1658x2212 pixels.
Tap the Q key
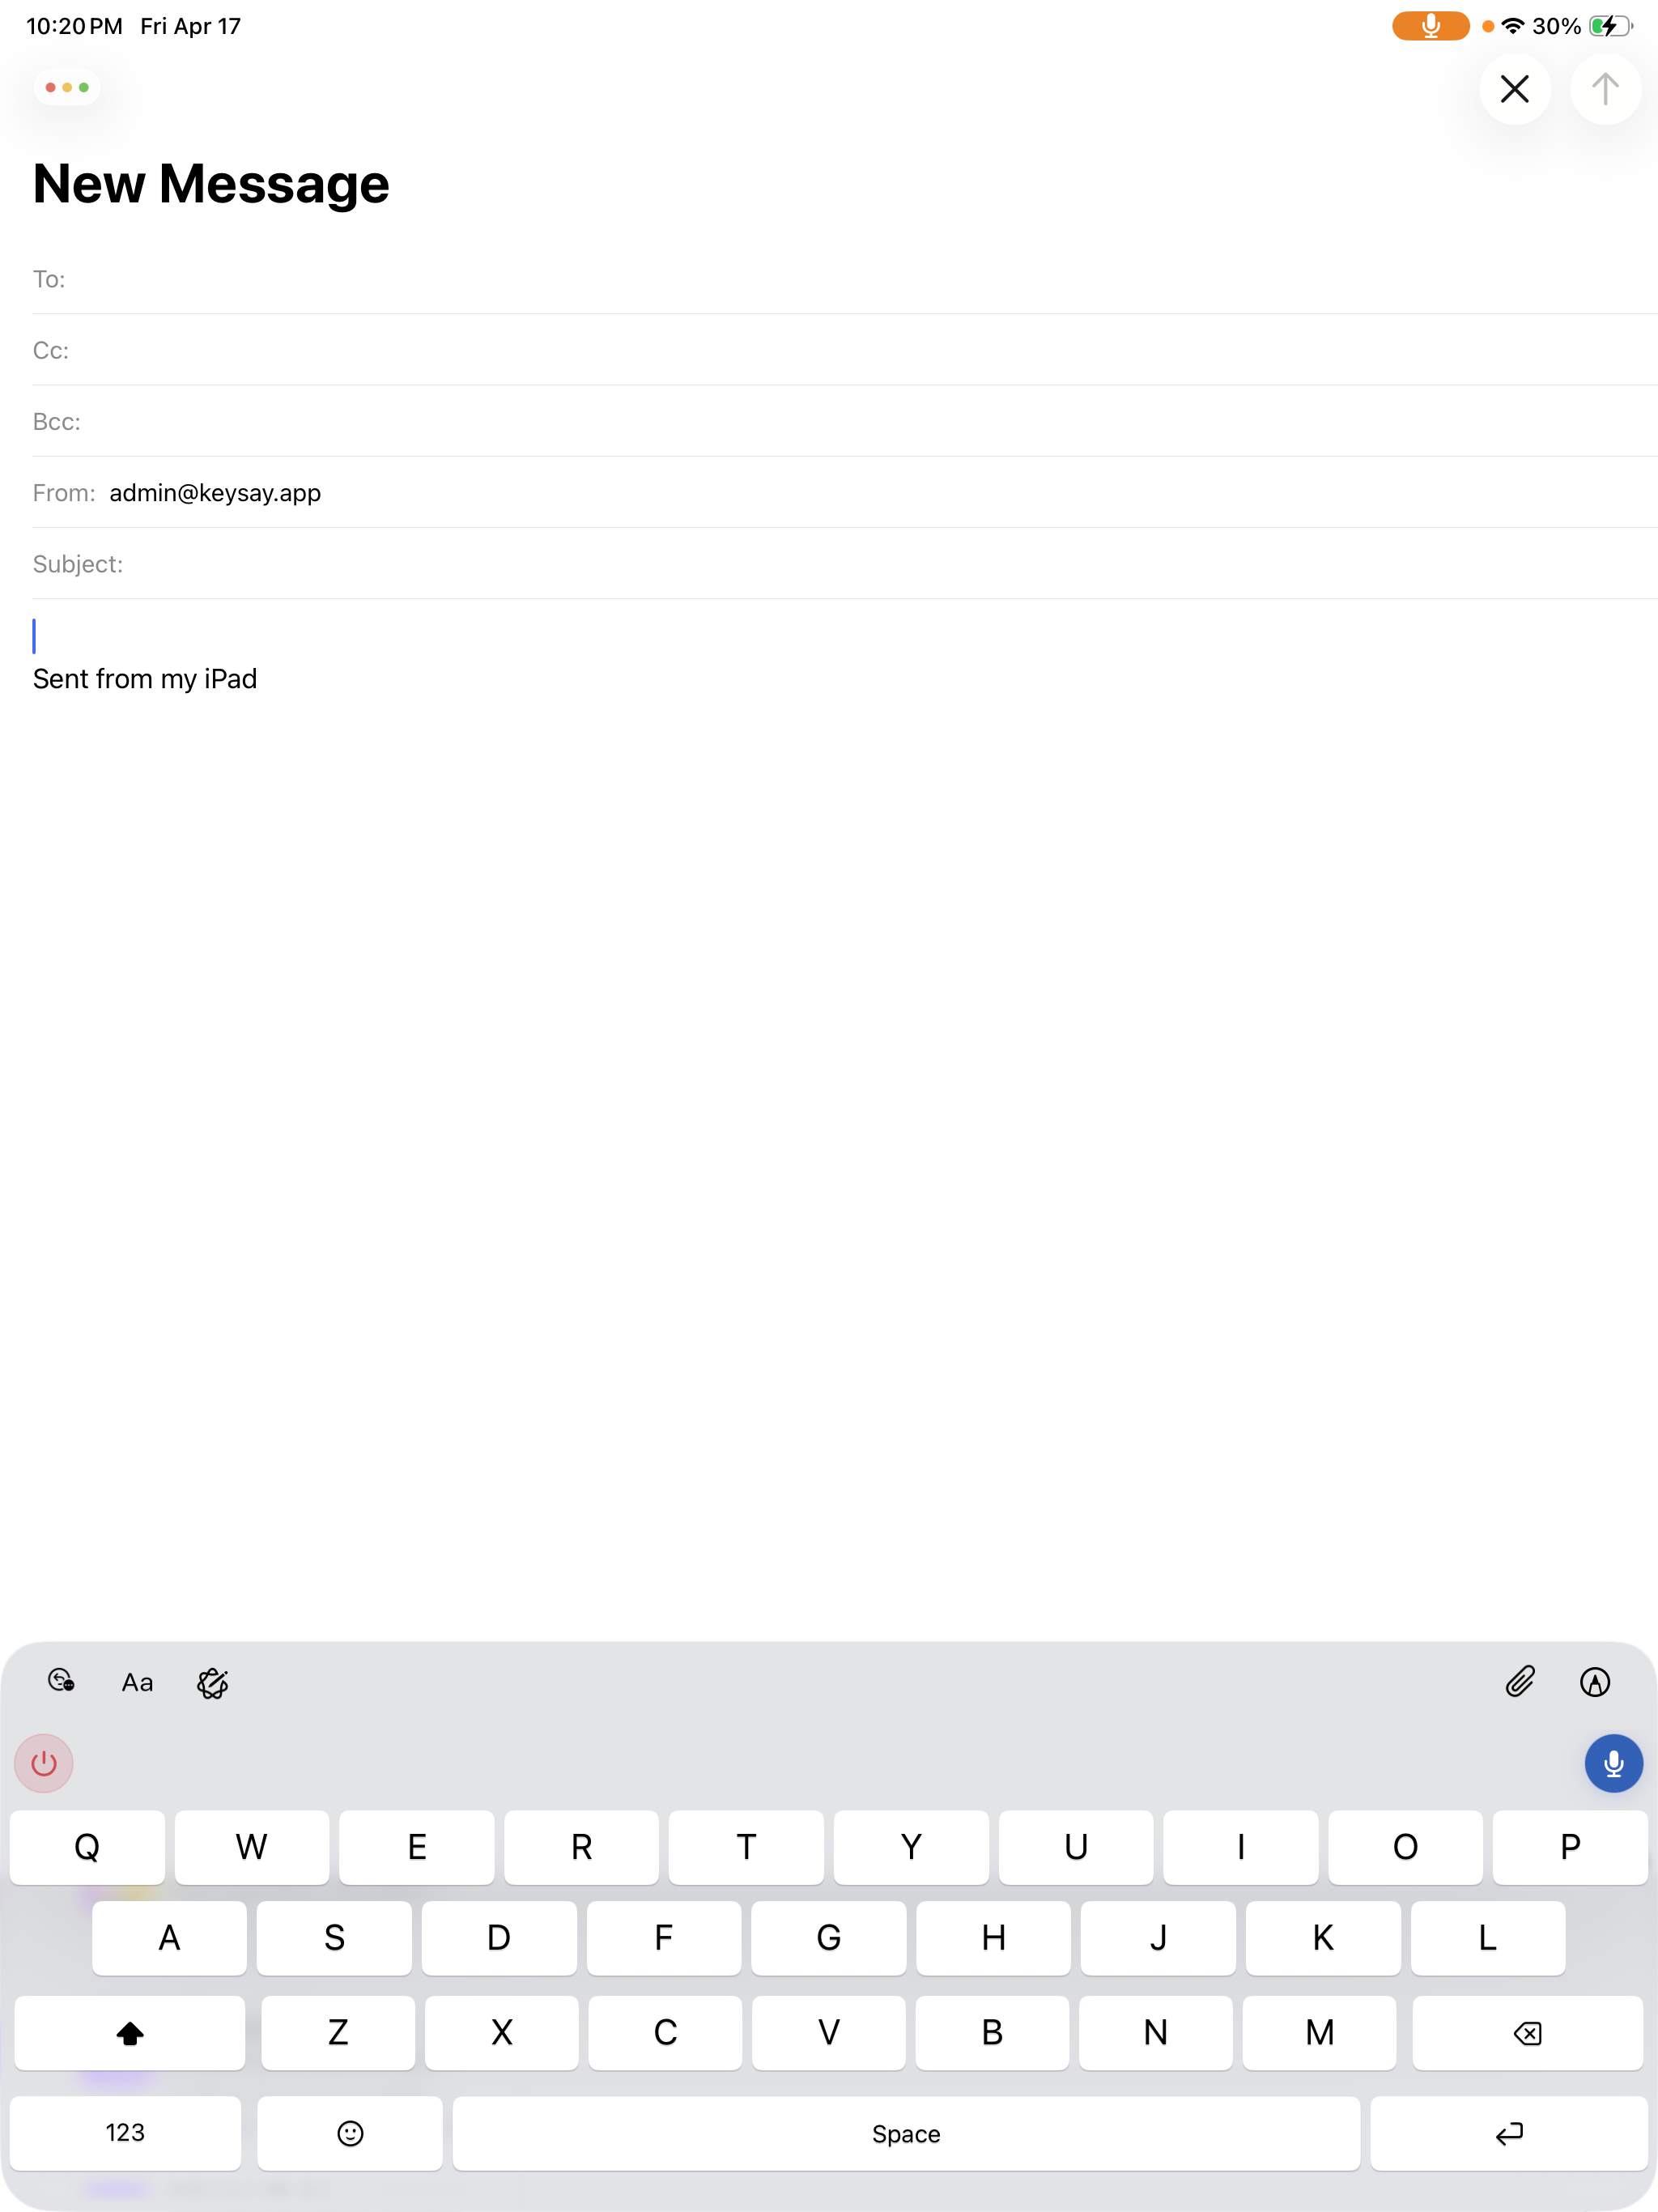coord(87,1847)
